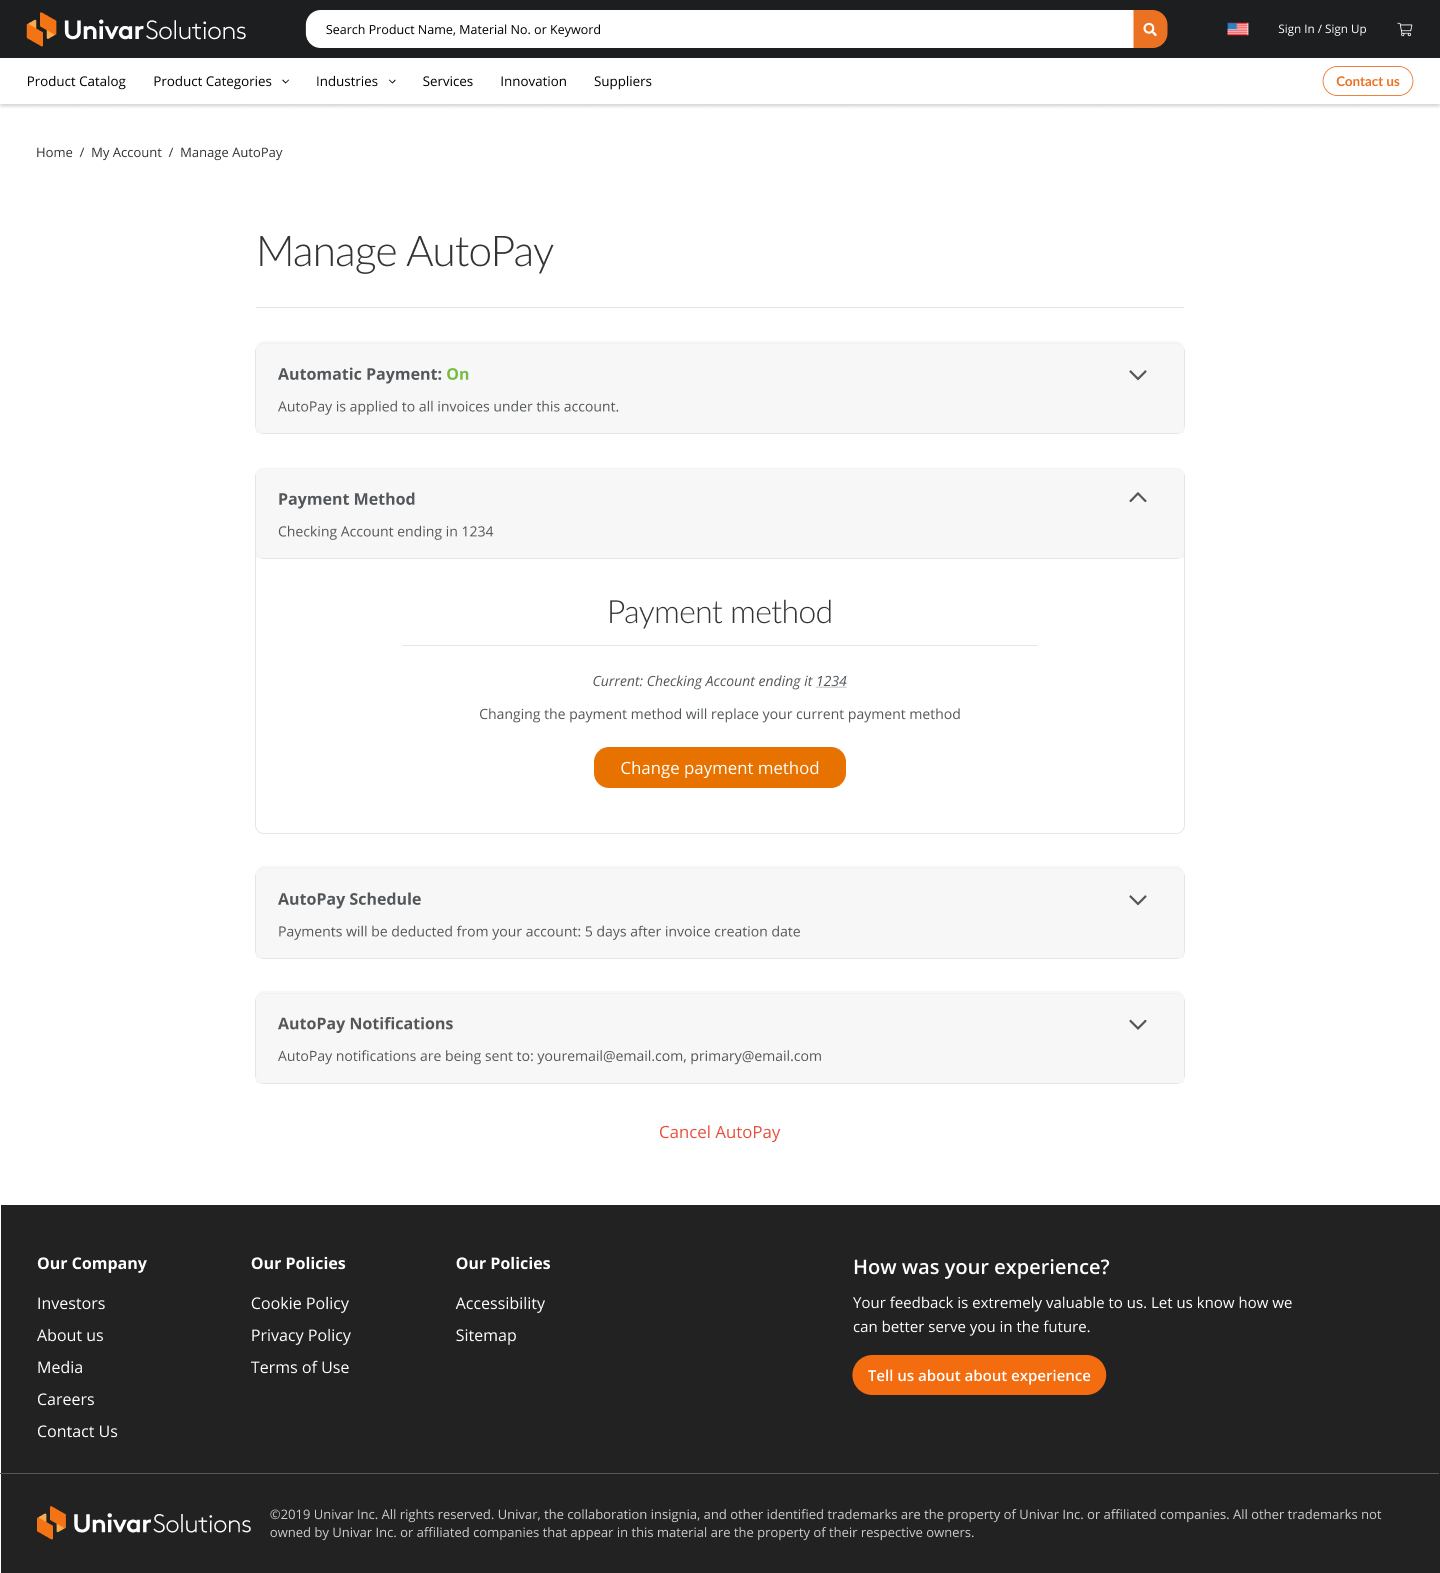This screenshot has width=1440, height=1573.
Task: Go to Home breadcrumb link
Action: pyautogui.click(x=54, y=152)
